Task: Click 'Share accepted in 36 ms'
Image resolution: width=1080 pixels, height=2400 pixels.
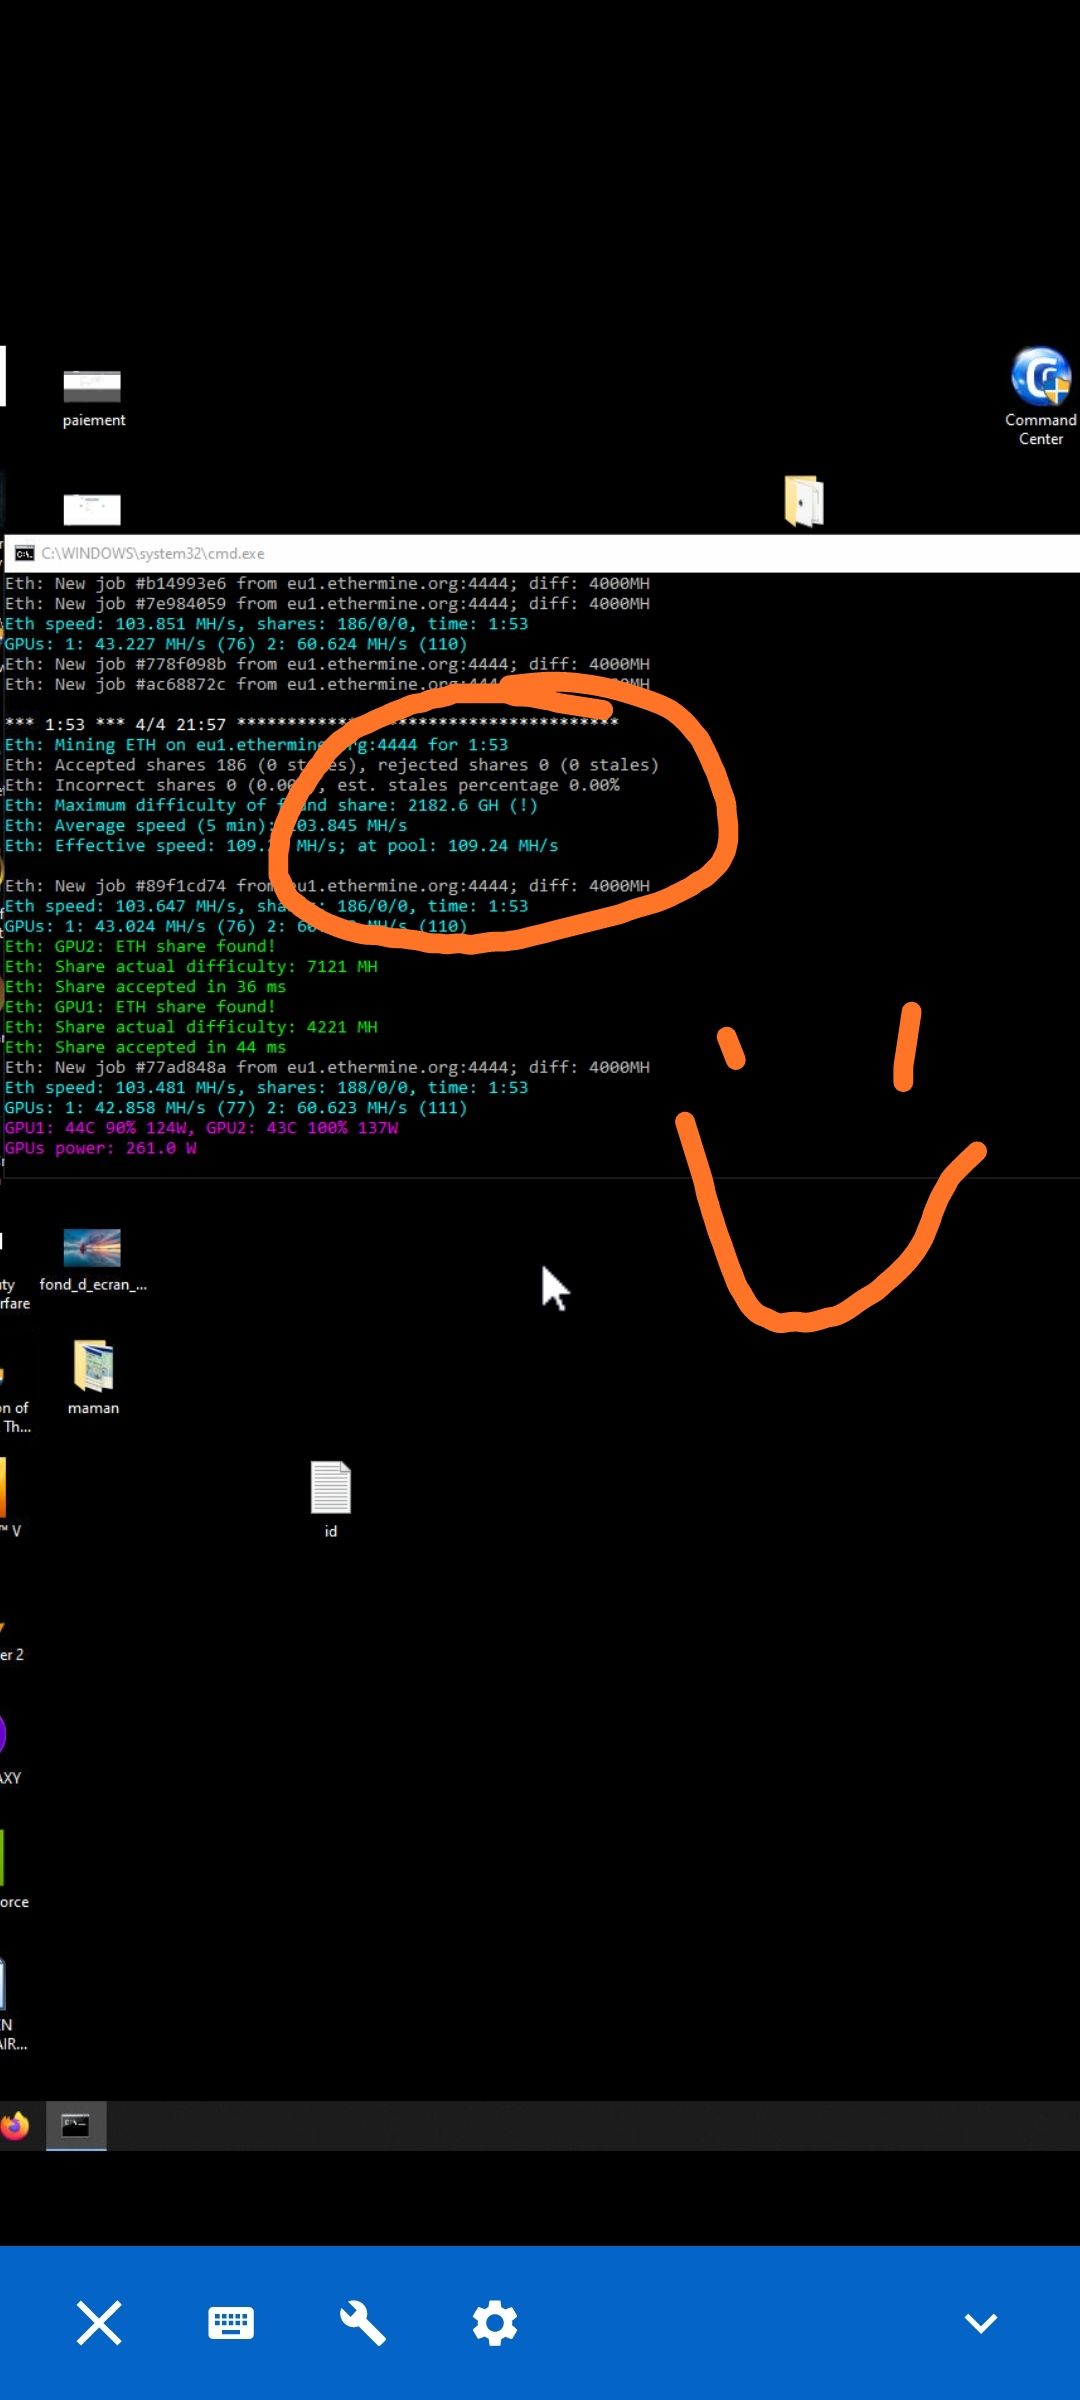Action: point(145,987)
